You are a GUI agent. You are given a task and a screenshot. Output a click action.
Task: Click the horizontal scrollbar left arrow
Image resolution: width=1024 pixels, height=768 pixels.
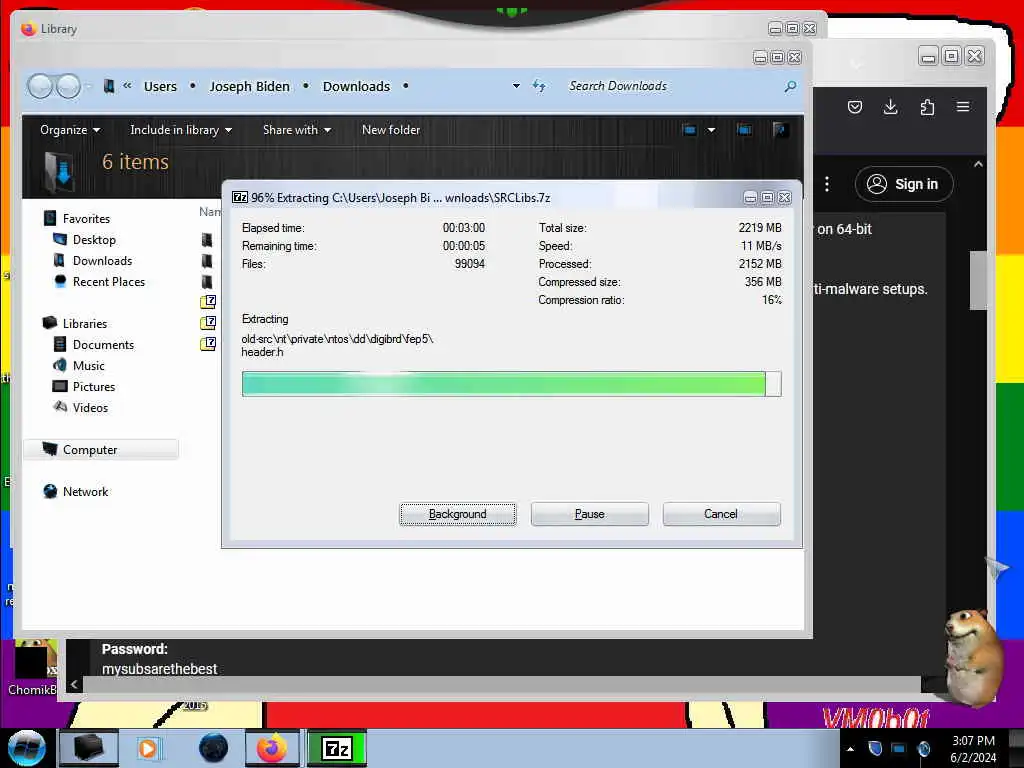(x=74, y=684)
